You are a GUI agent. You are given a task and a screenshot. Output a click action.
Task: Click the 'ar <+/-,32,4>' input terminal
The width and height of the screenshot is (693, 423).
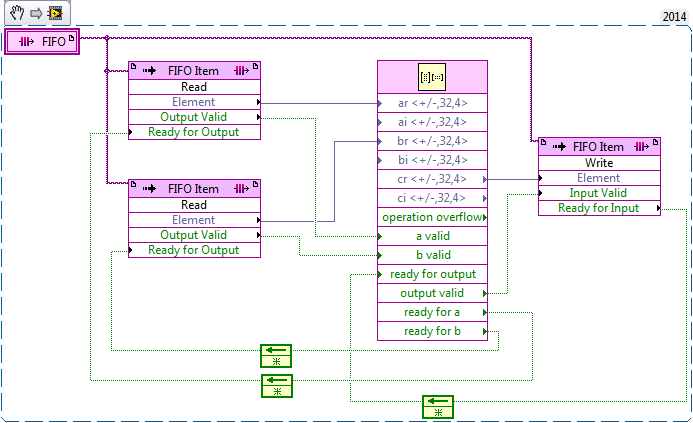click(432, 103)
